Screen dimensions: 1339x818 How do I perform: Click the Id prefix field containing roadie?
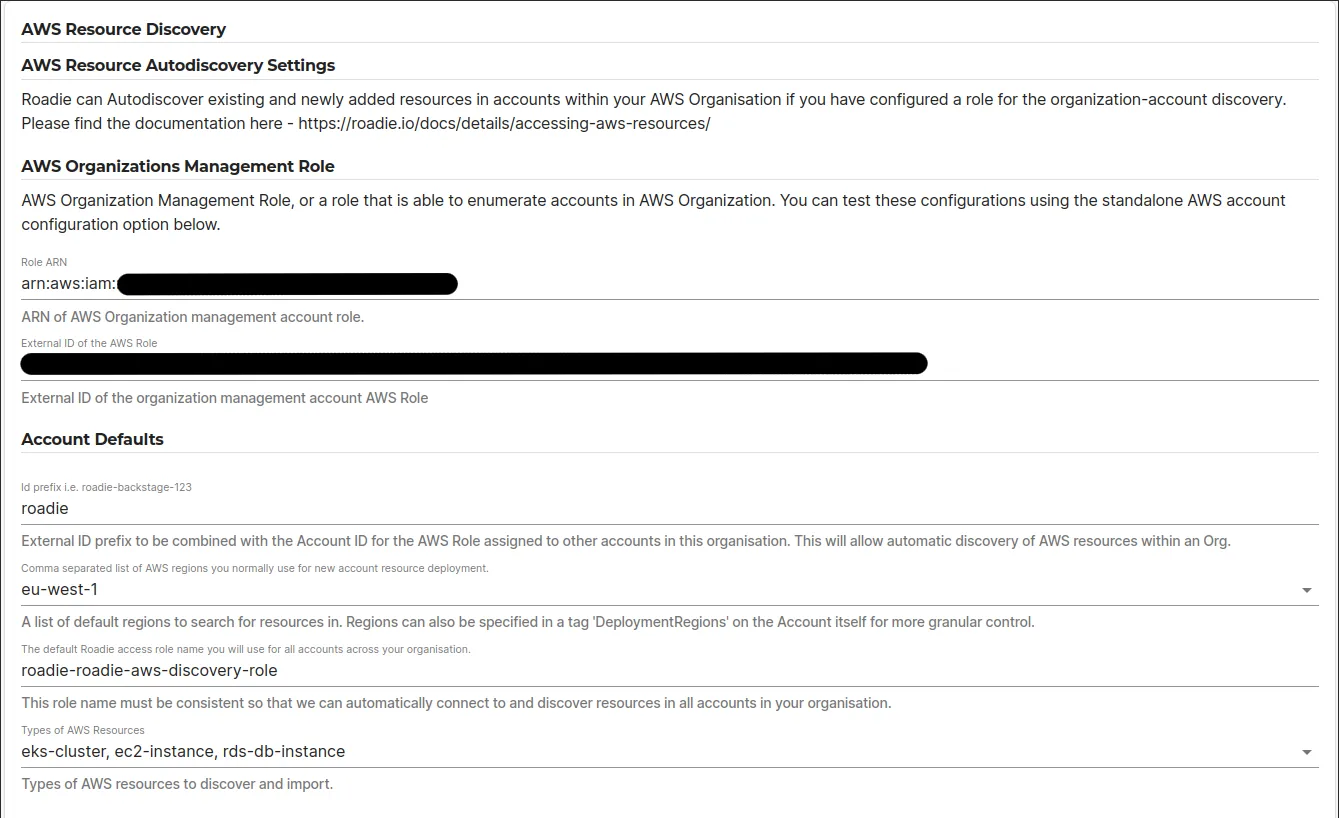(x=200, y=508)
